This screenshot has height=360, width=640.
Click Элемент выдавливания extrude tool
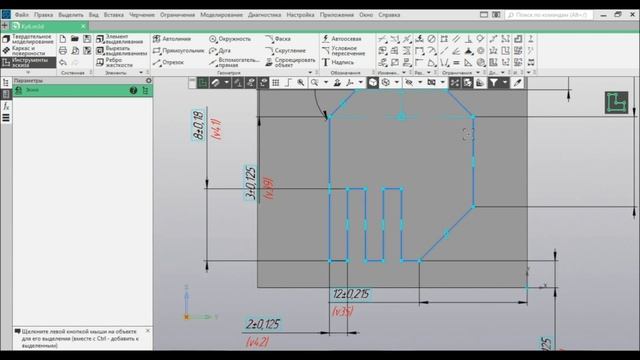pos(120,39)
